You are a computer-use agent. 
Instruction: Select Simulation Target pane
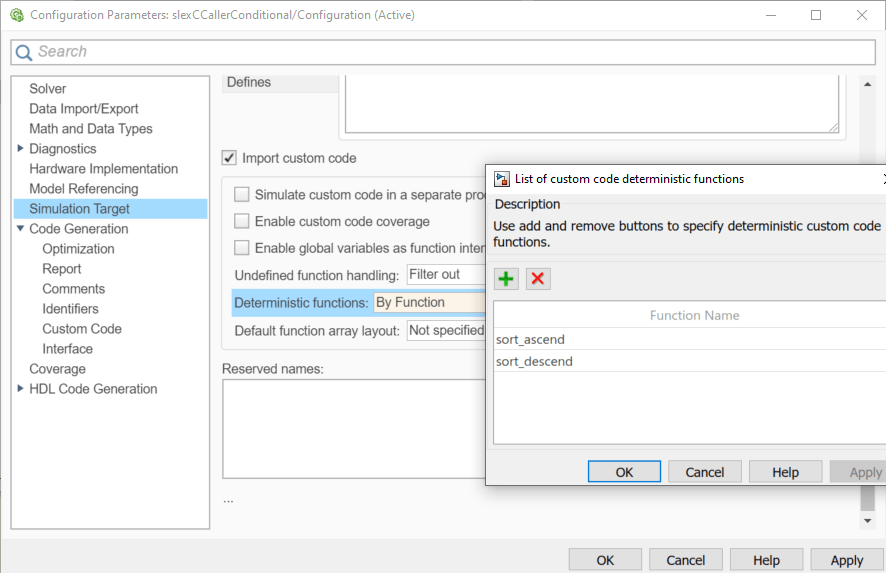pos(110,209)
